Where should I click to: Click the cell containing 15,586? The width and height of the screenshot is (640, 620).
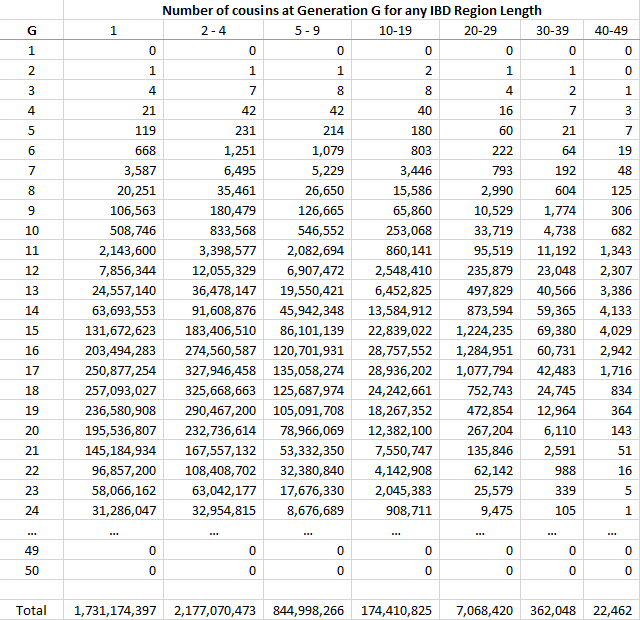point(396,190)
